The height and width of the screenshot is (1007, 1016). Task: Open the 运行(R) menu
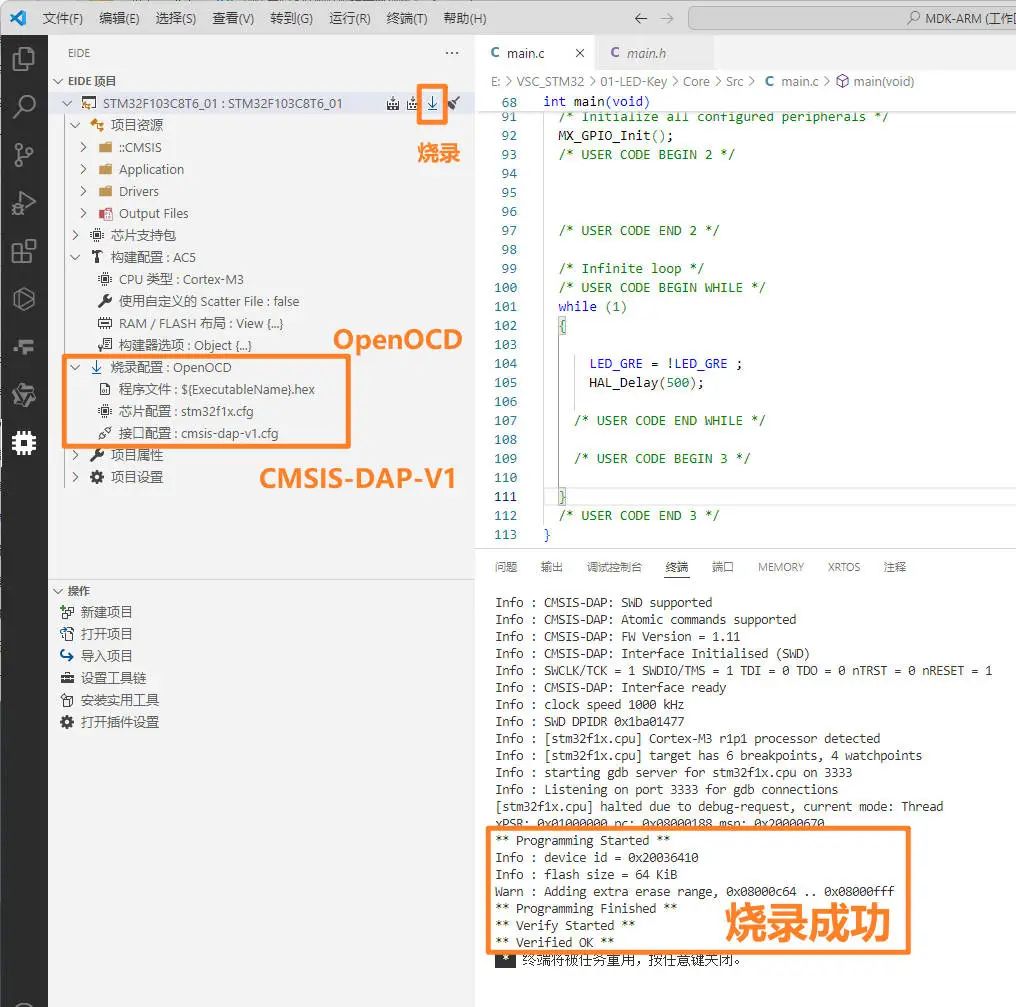pos(349,18)
